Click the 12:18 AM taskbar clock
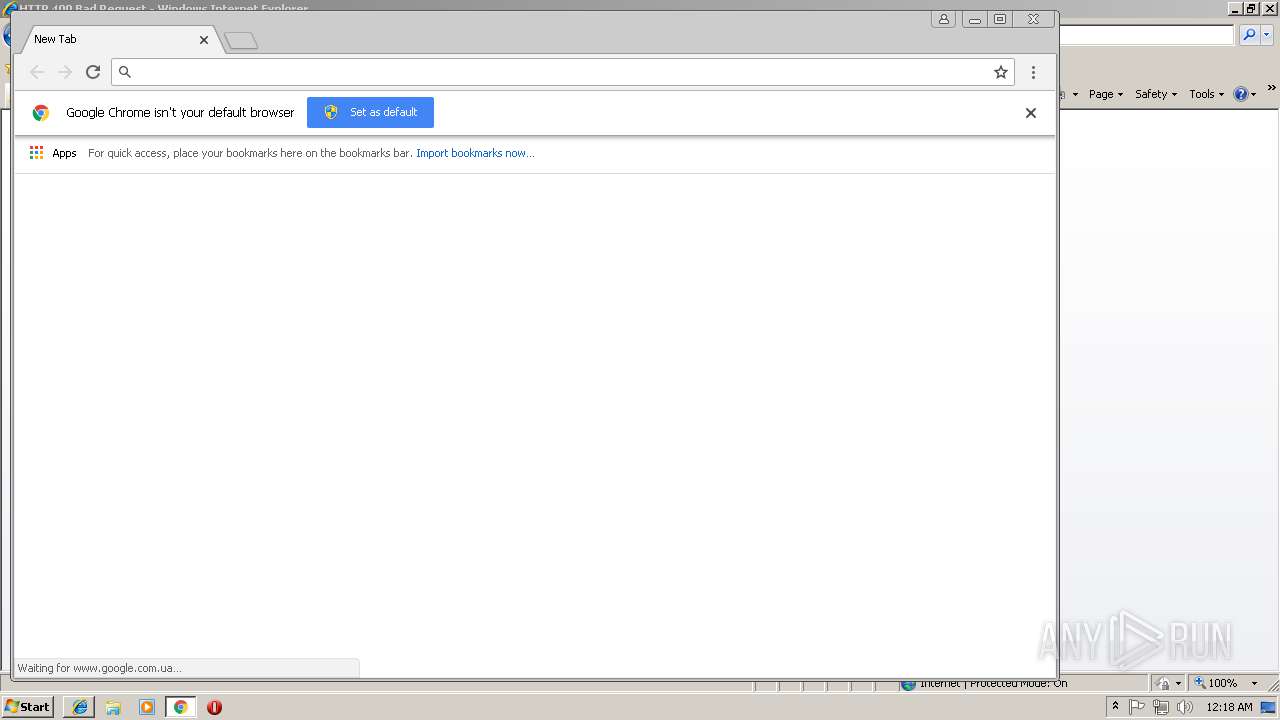 click(x=1229, y=707)
